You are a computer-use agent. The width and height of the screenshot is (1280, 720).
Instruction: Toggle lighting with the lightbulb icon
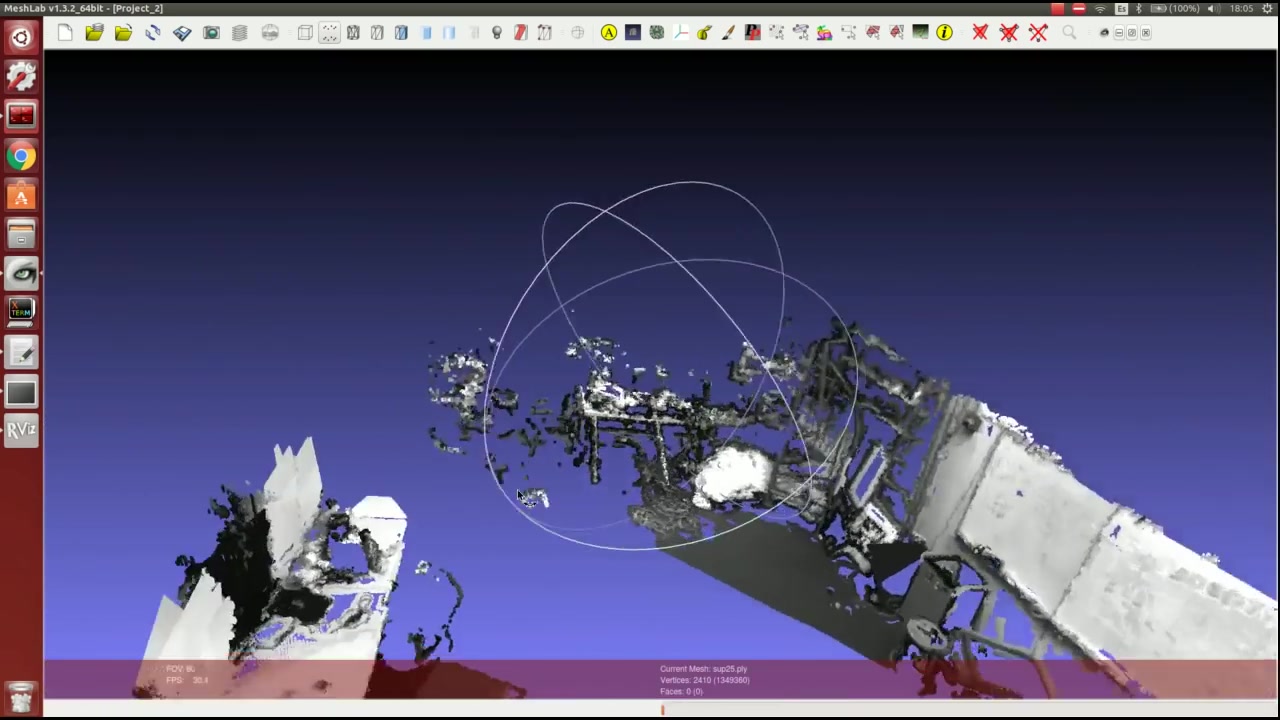pos(497,33)
